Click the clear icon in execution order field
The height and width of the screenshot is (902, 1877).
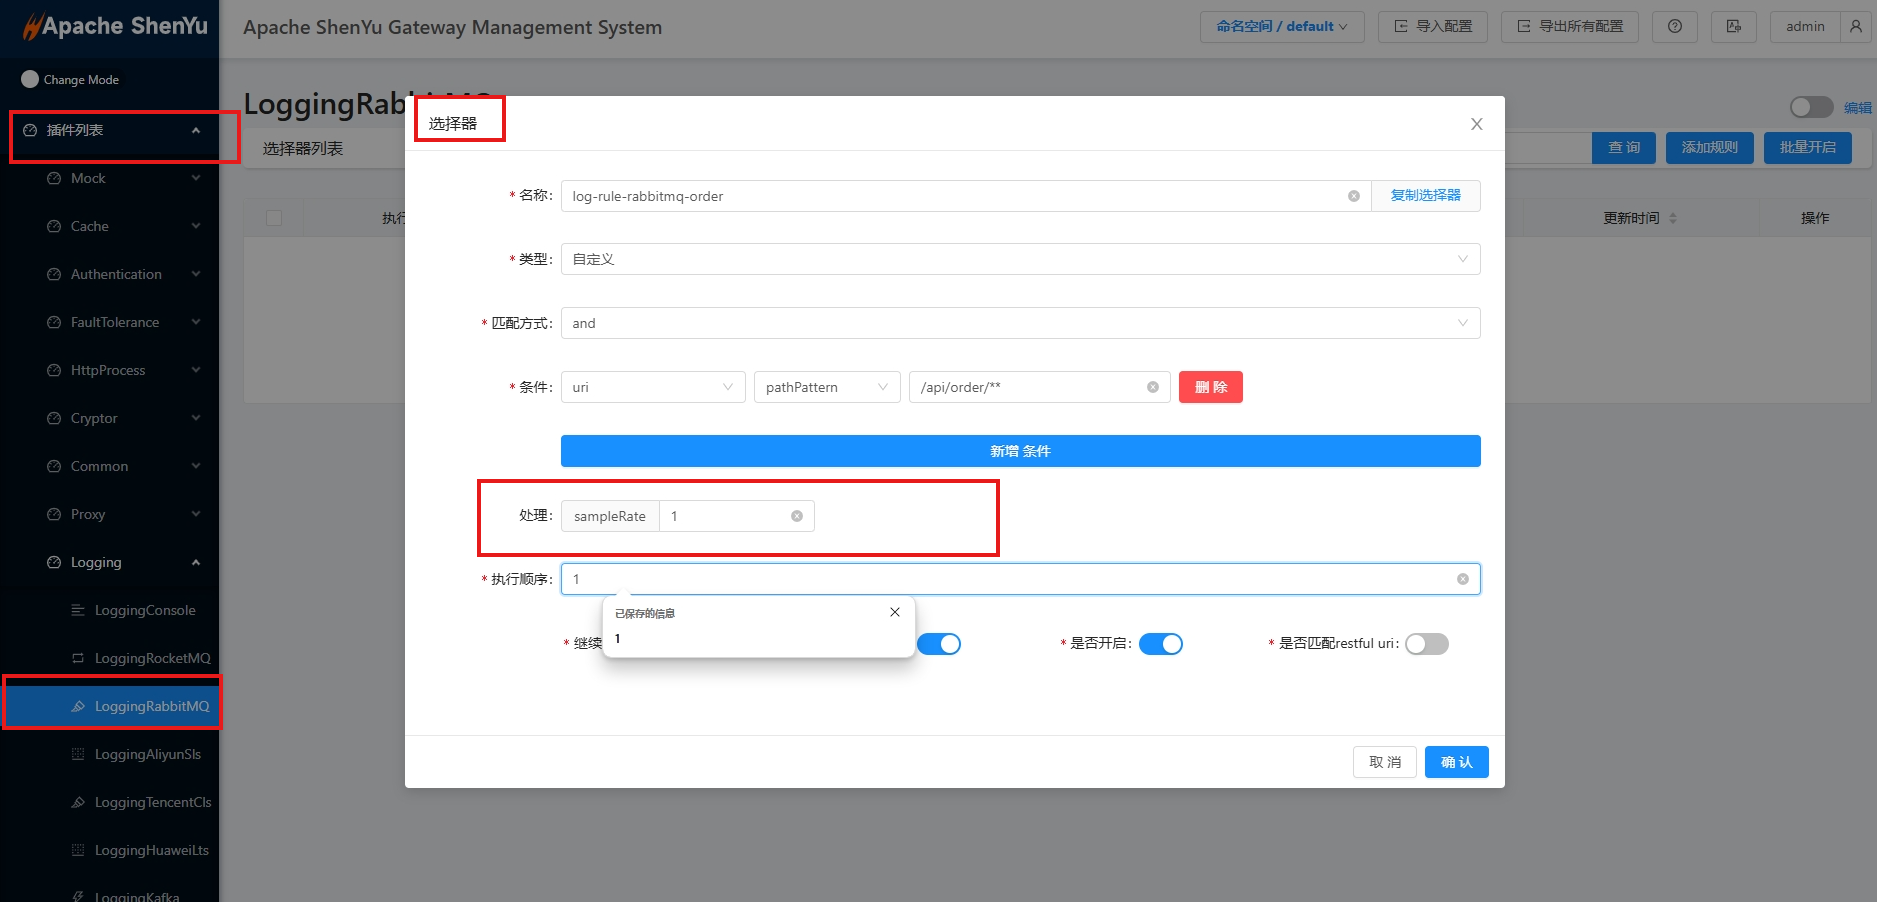(x=1462, y=579)
